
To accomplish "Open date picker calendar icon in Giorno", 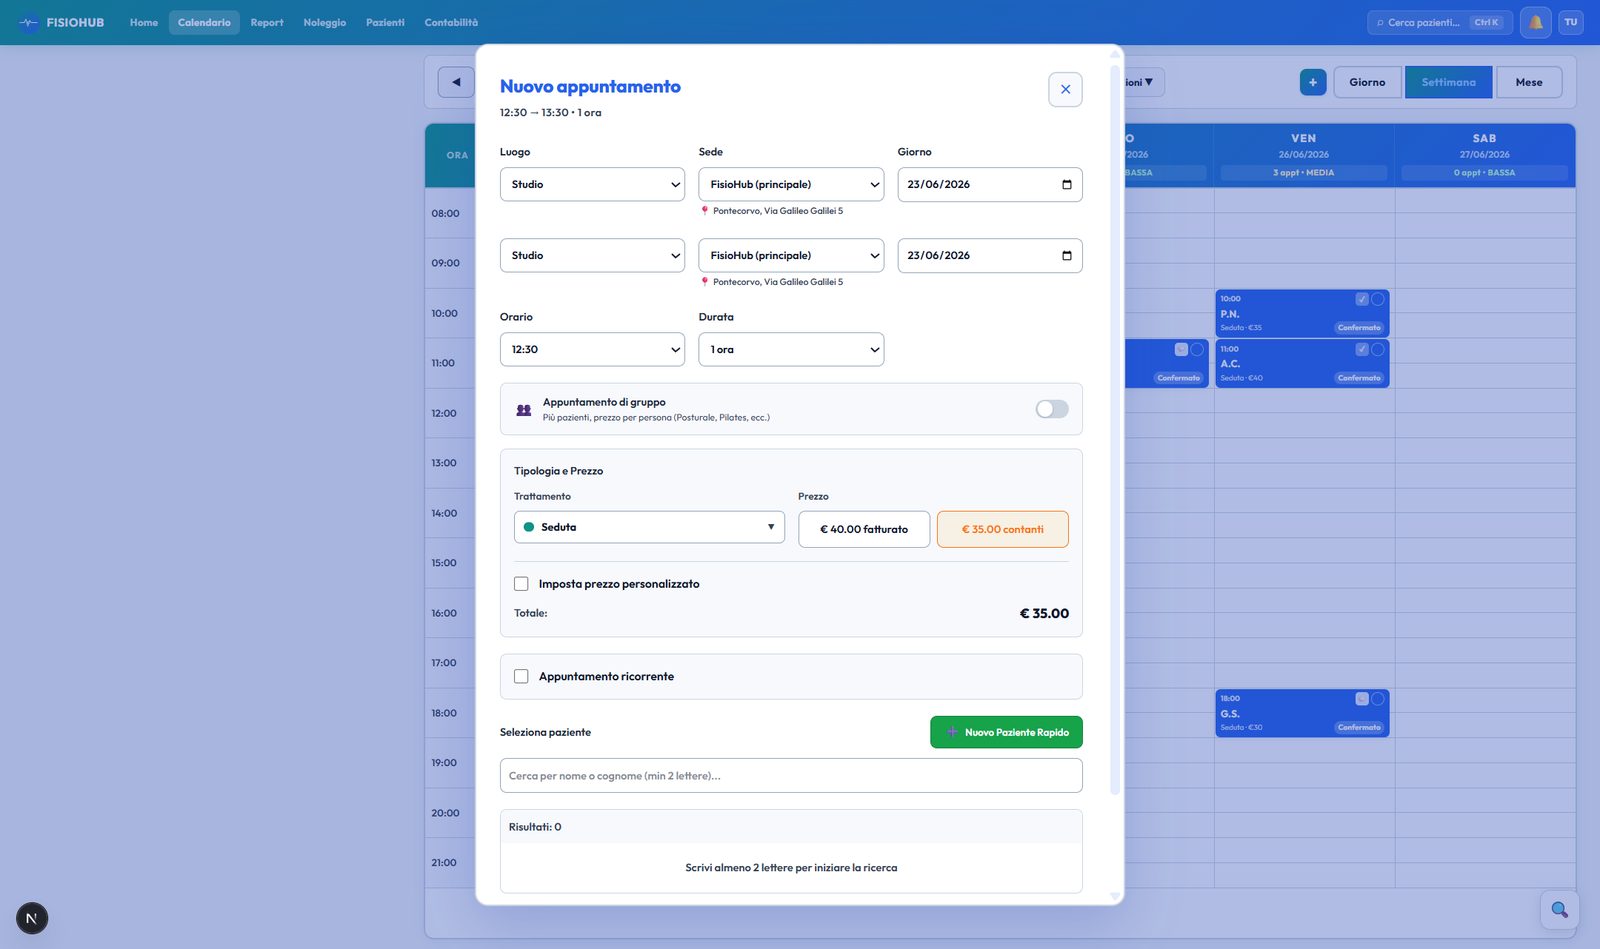I will pyautogui.click(x=1066, y=184).
